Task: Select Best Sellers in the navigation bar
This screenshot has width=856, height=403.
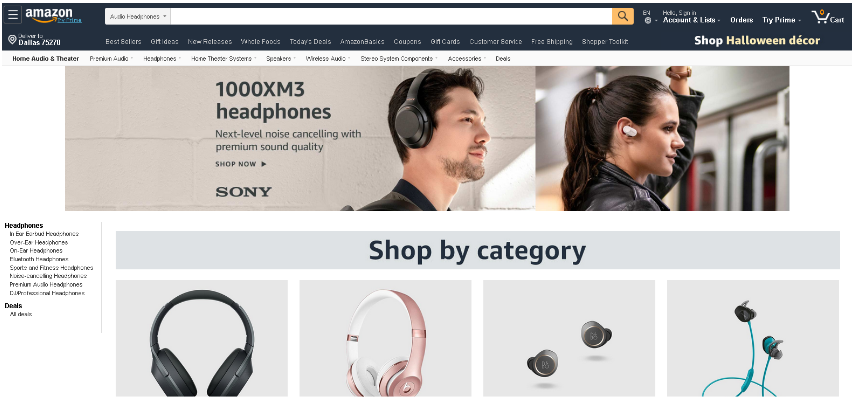Action: 123,42
